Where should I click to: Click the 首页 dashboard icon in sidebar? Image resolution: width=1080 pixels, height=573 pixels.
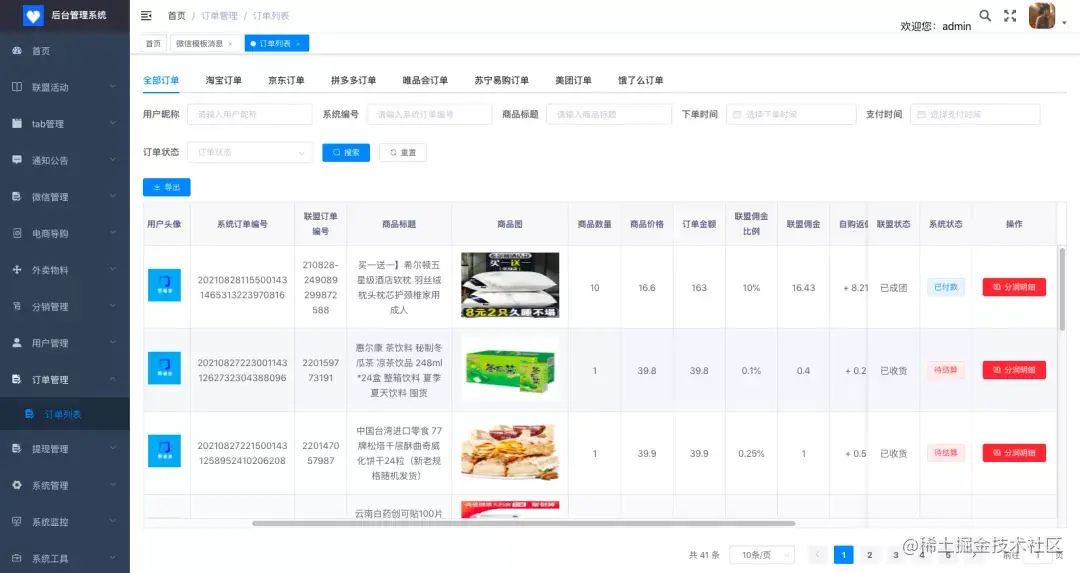click(x=17, y=50)
